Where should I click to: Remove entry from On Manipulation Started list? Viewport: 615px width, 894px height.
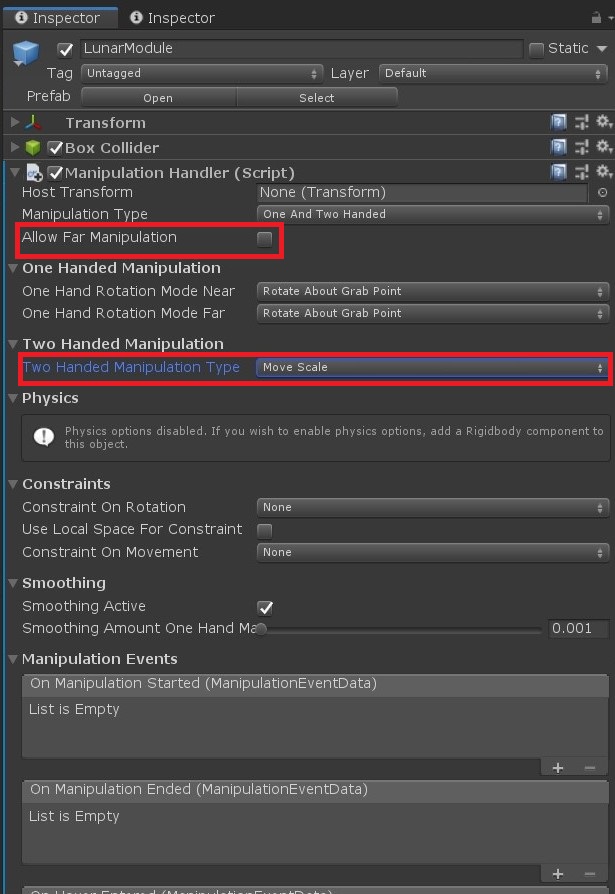coord(590,768)
